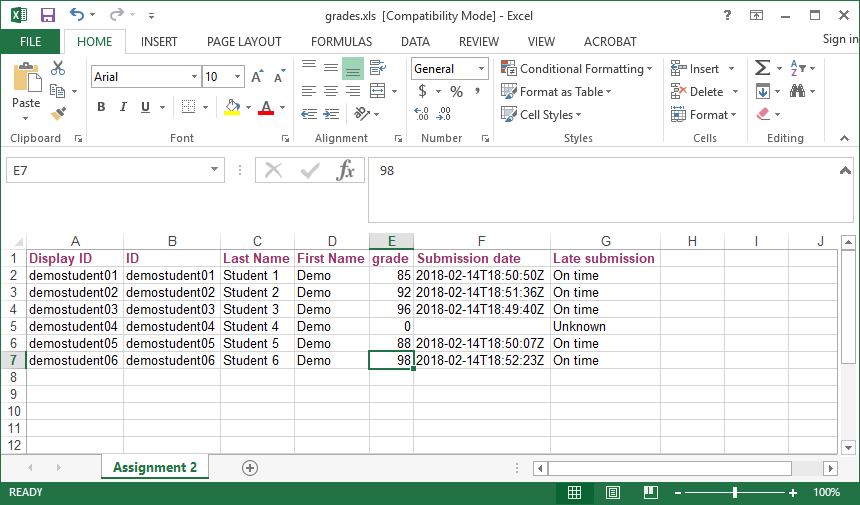Click Delete cells button
This screenshot has height=505, width=860.
[697, 92]
